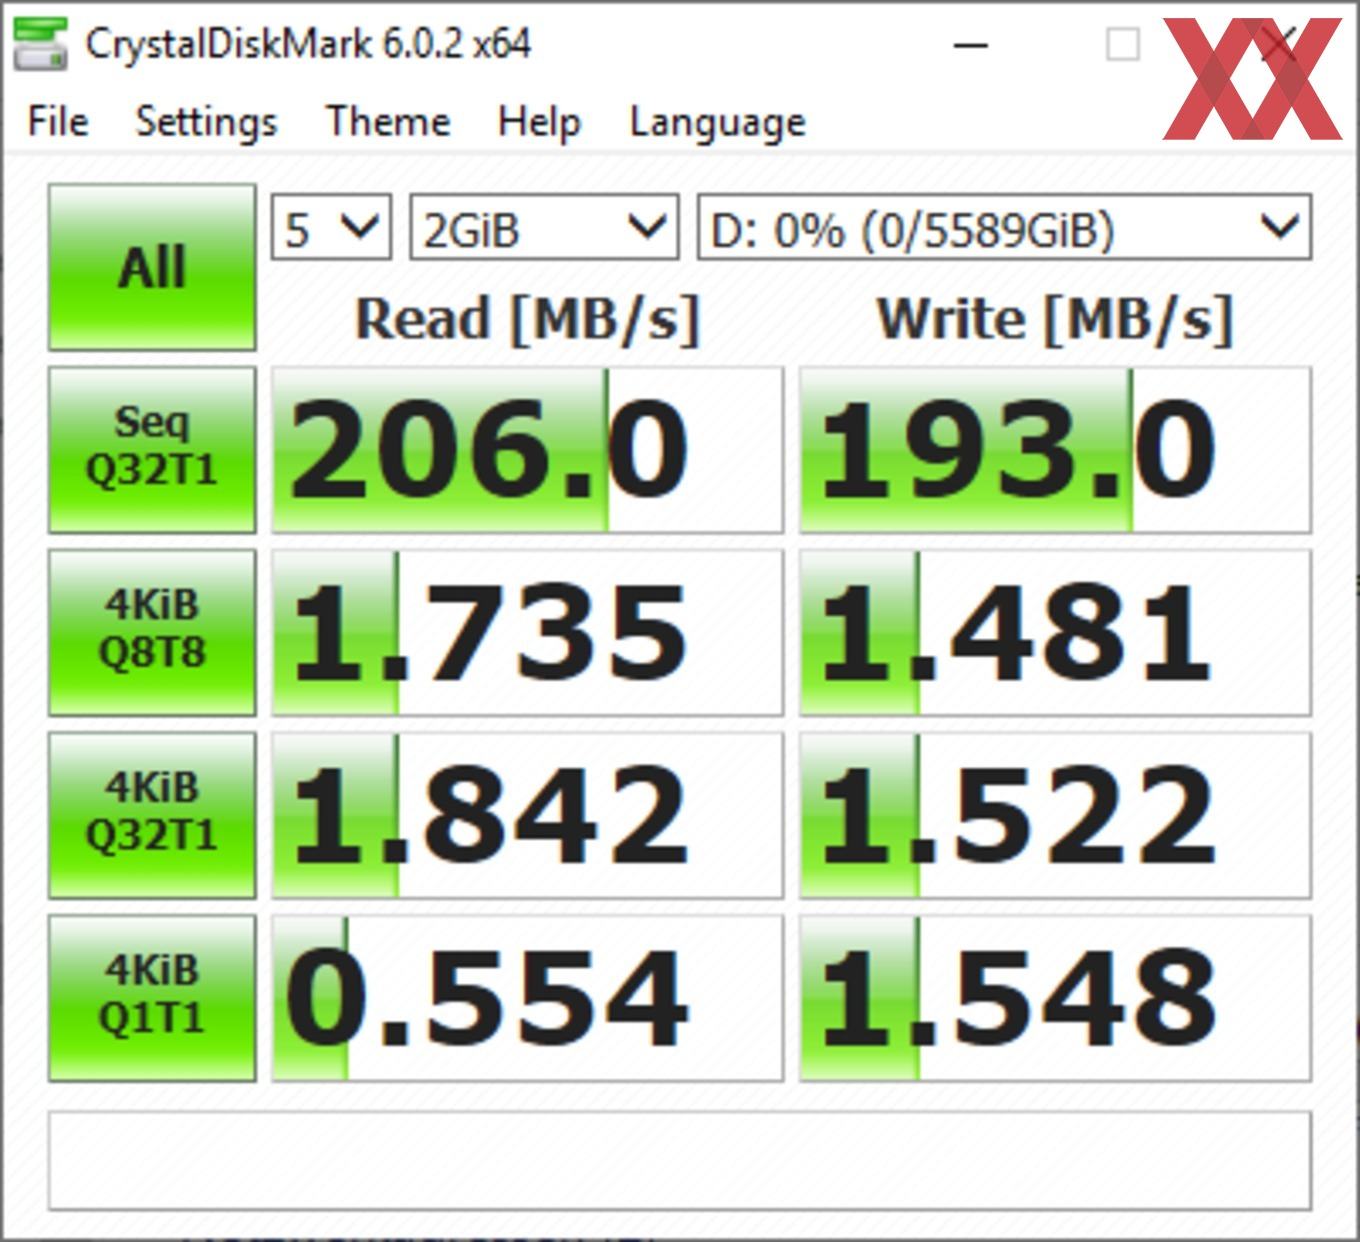Maximize the CrystalDiskMark window
The height and width of the screenshot is (1242, 1360).
point(1122,45)
